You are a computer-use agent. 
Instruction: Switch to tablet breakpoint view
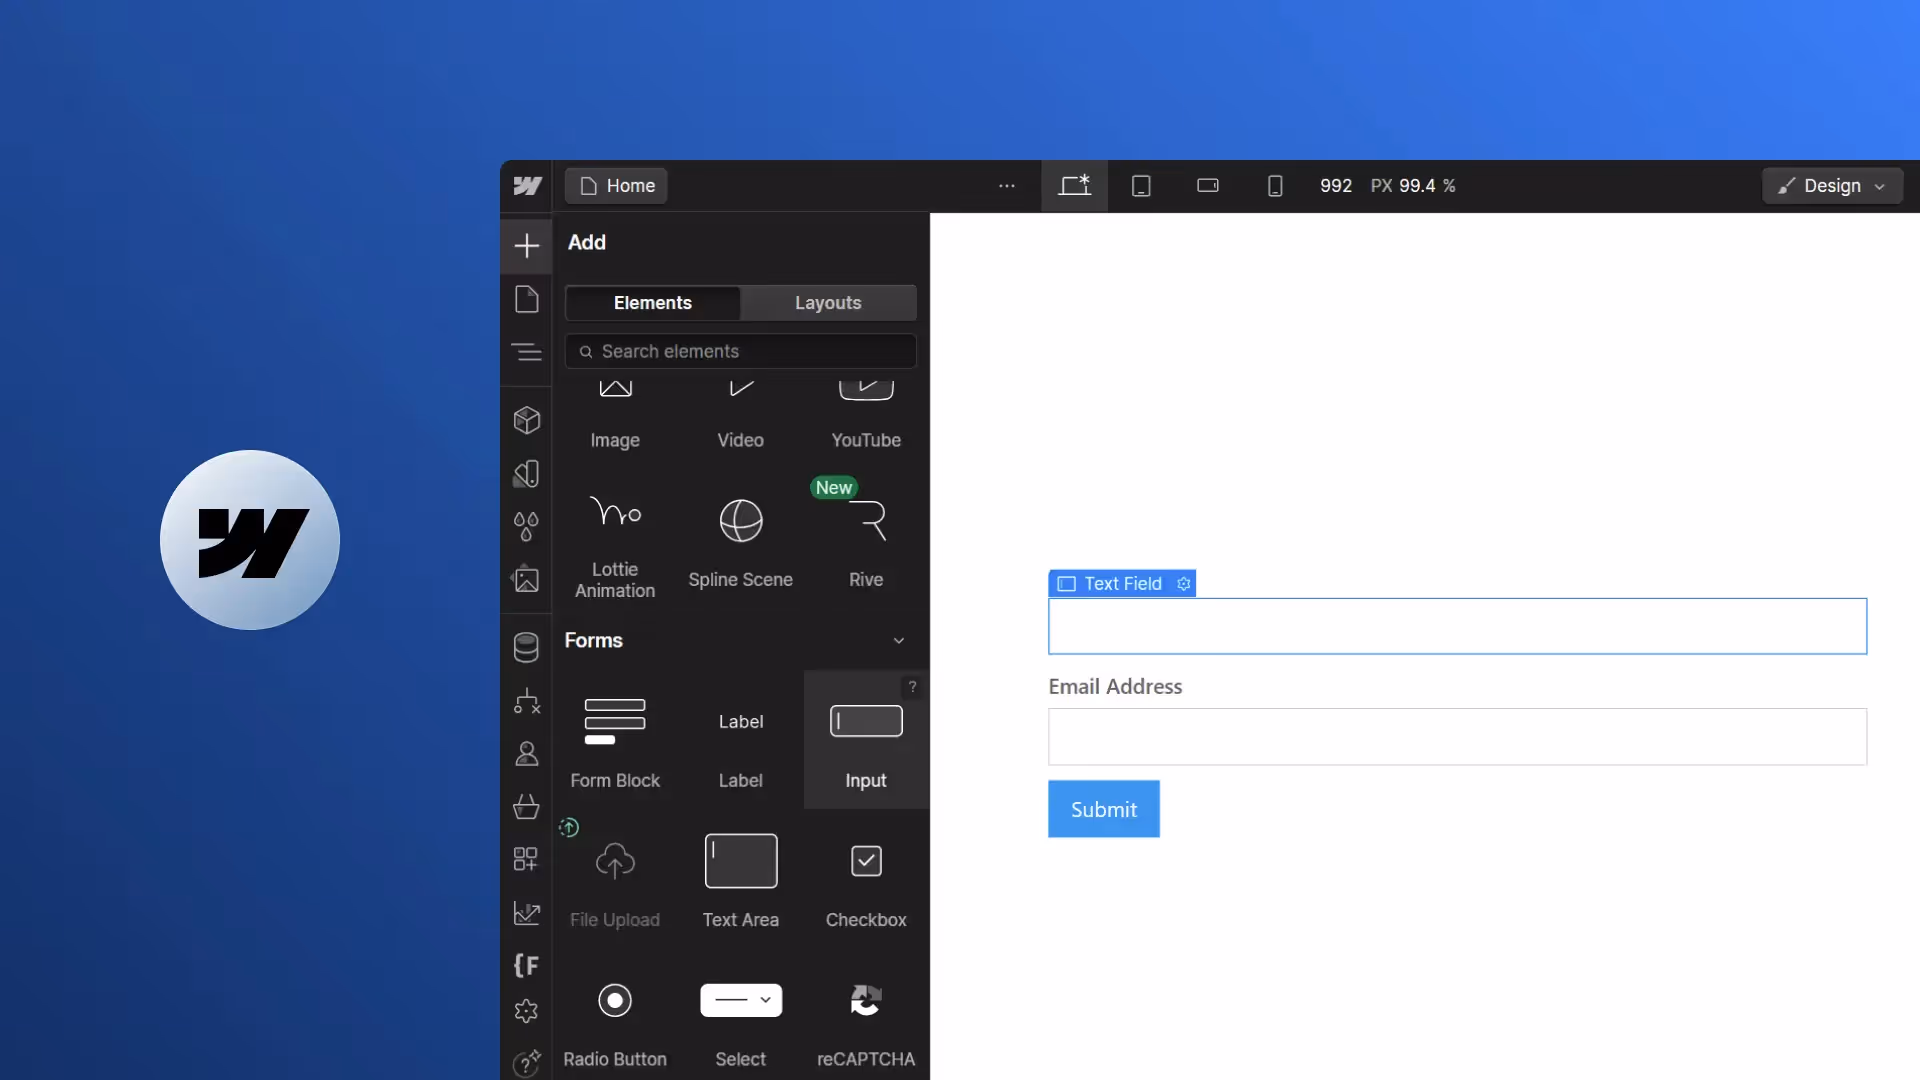[1141, 186]
